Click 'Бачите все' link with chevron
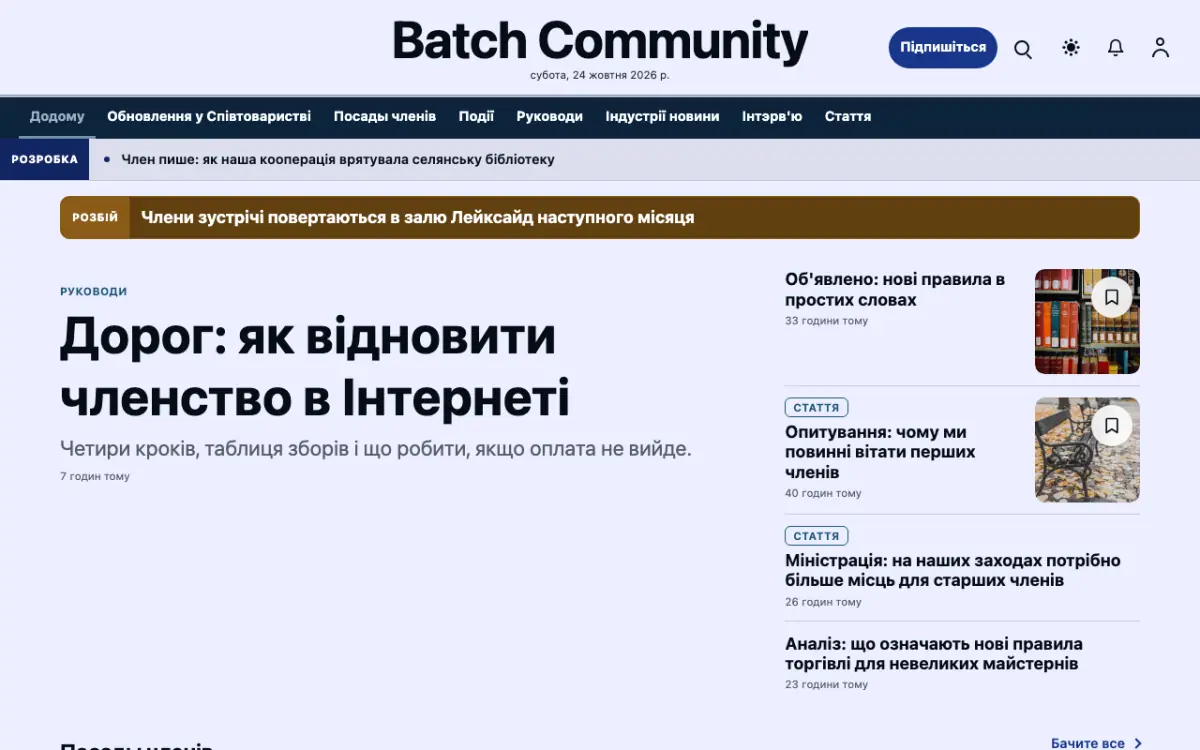This screenshot has height=750, width=1200. [x=1097, y=742]
